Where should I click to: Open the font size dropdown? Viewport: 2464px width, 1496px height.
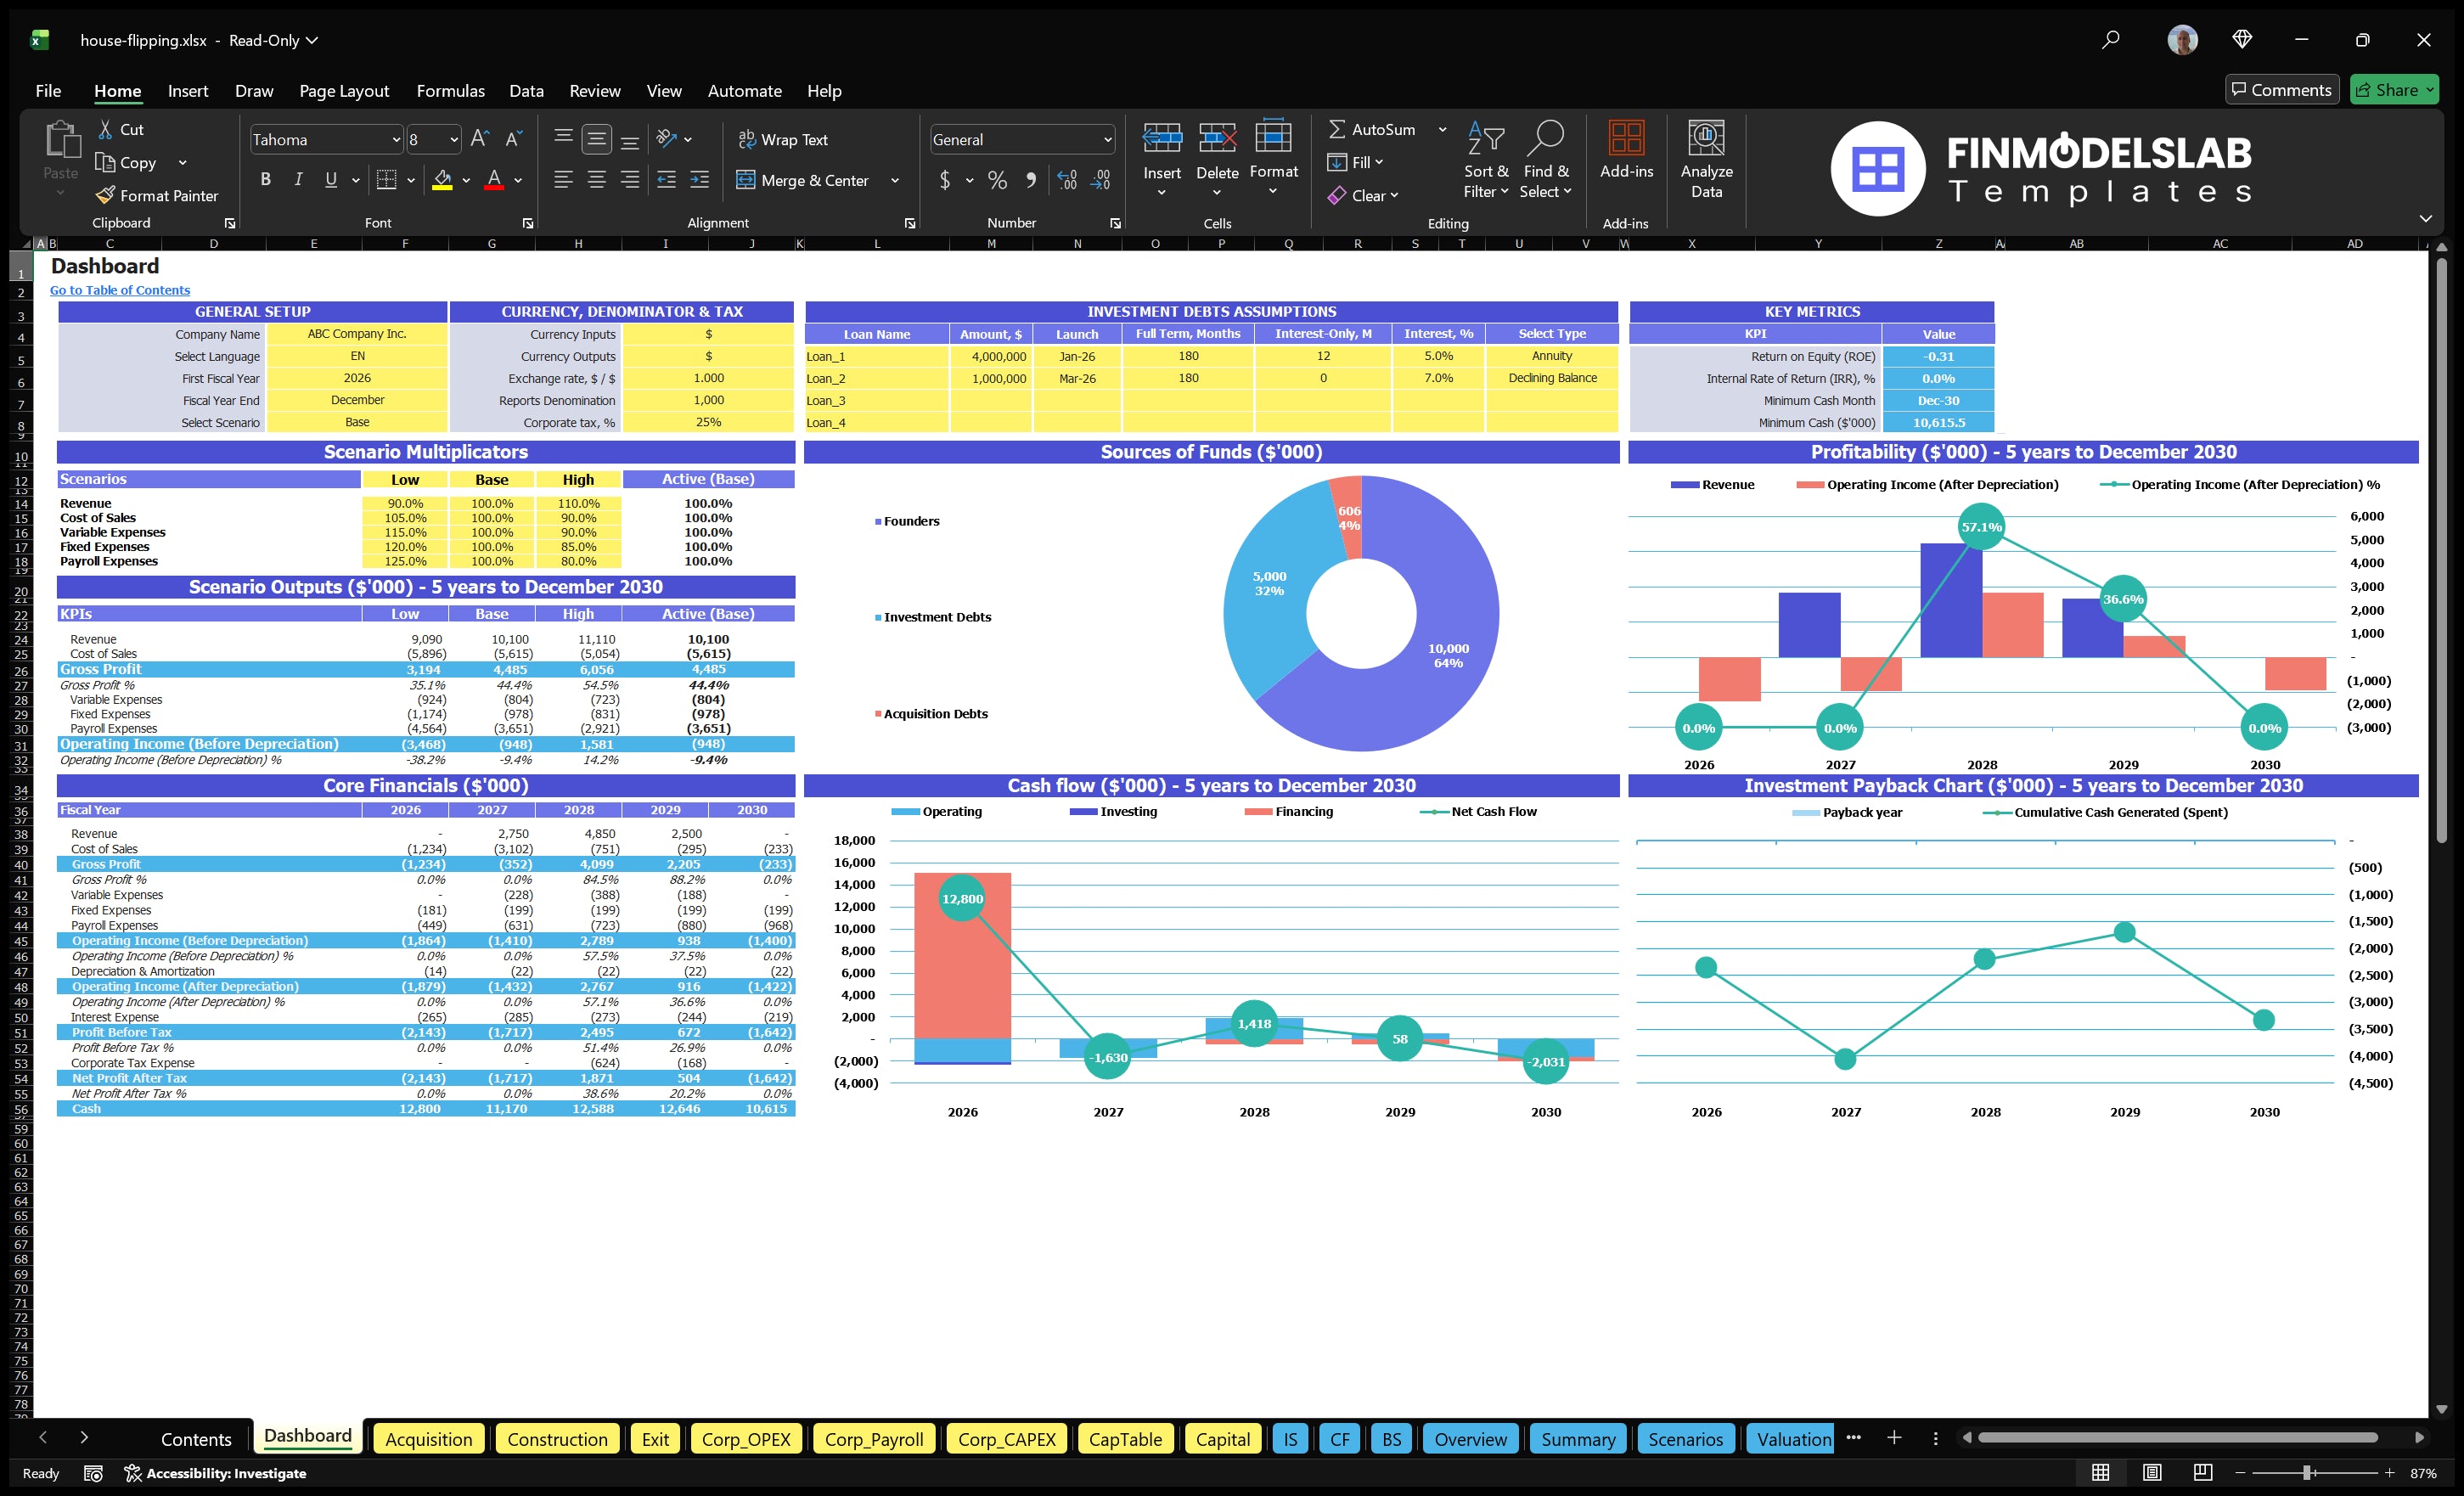pos(454,140)
